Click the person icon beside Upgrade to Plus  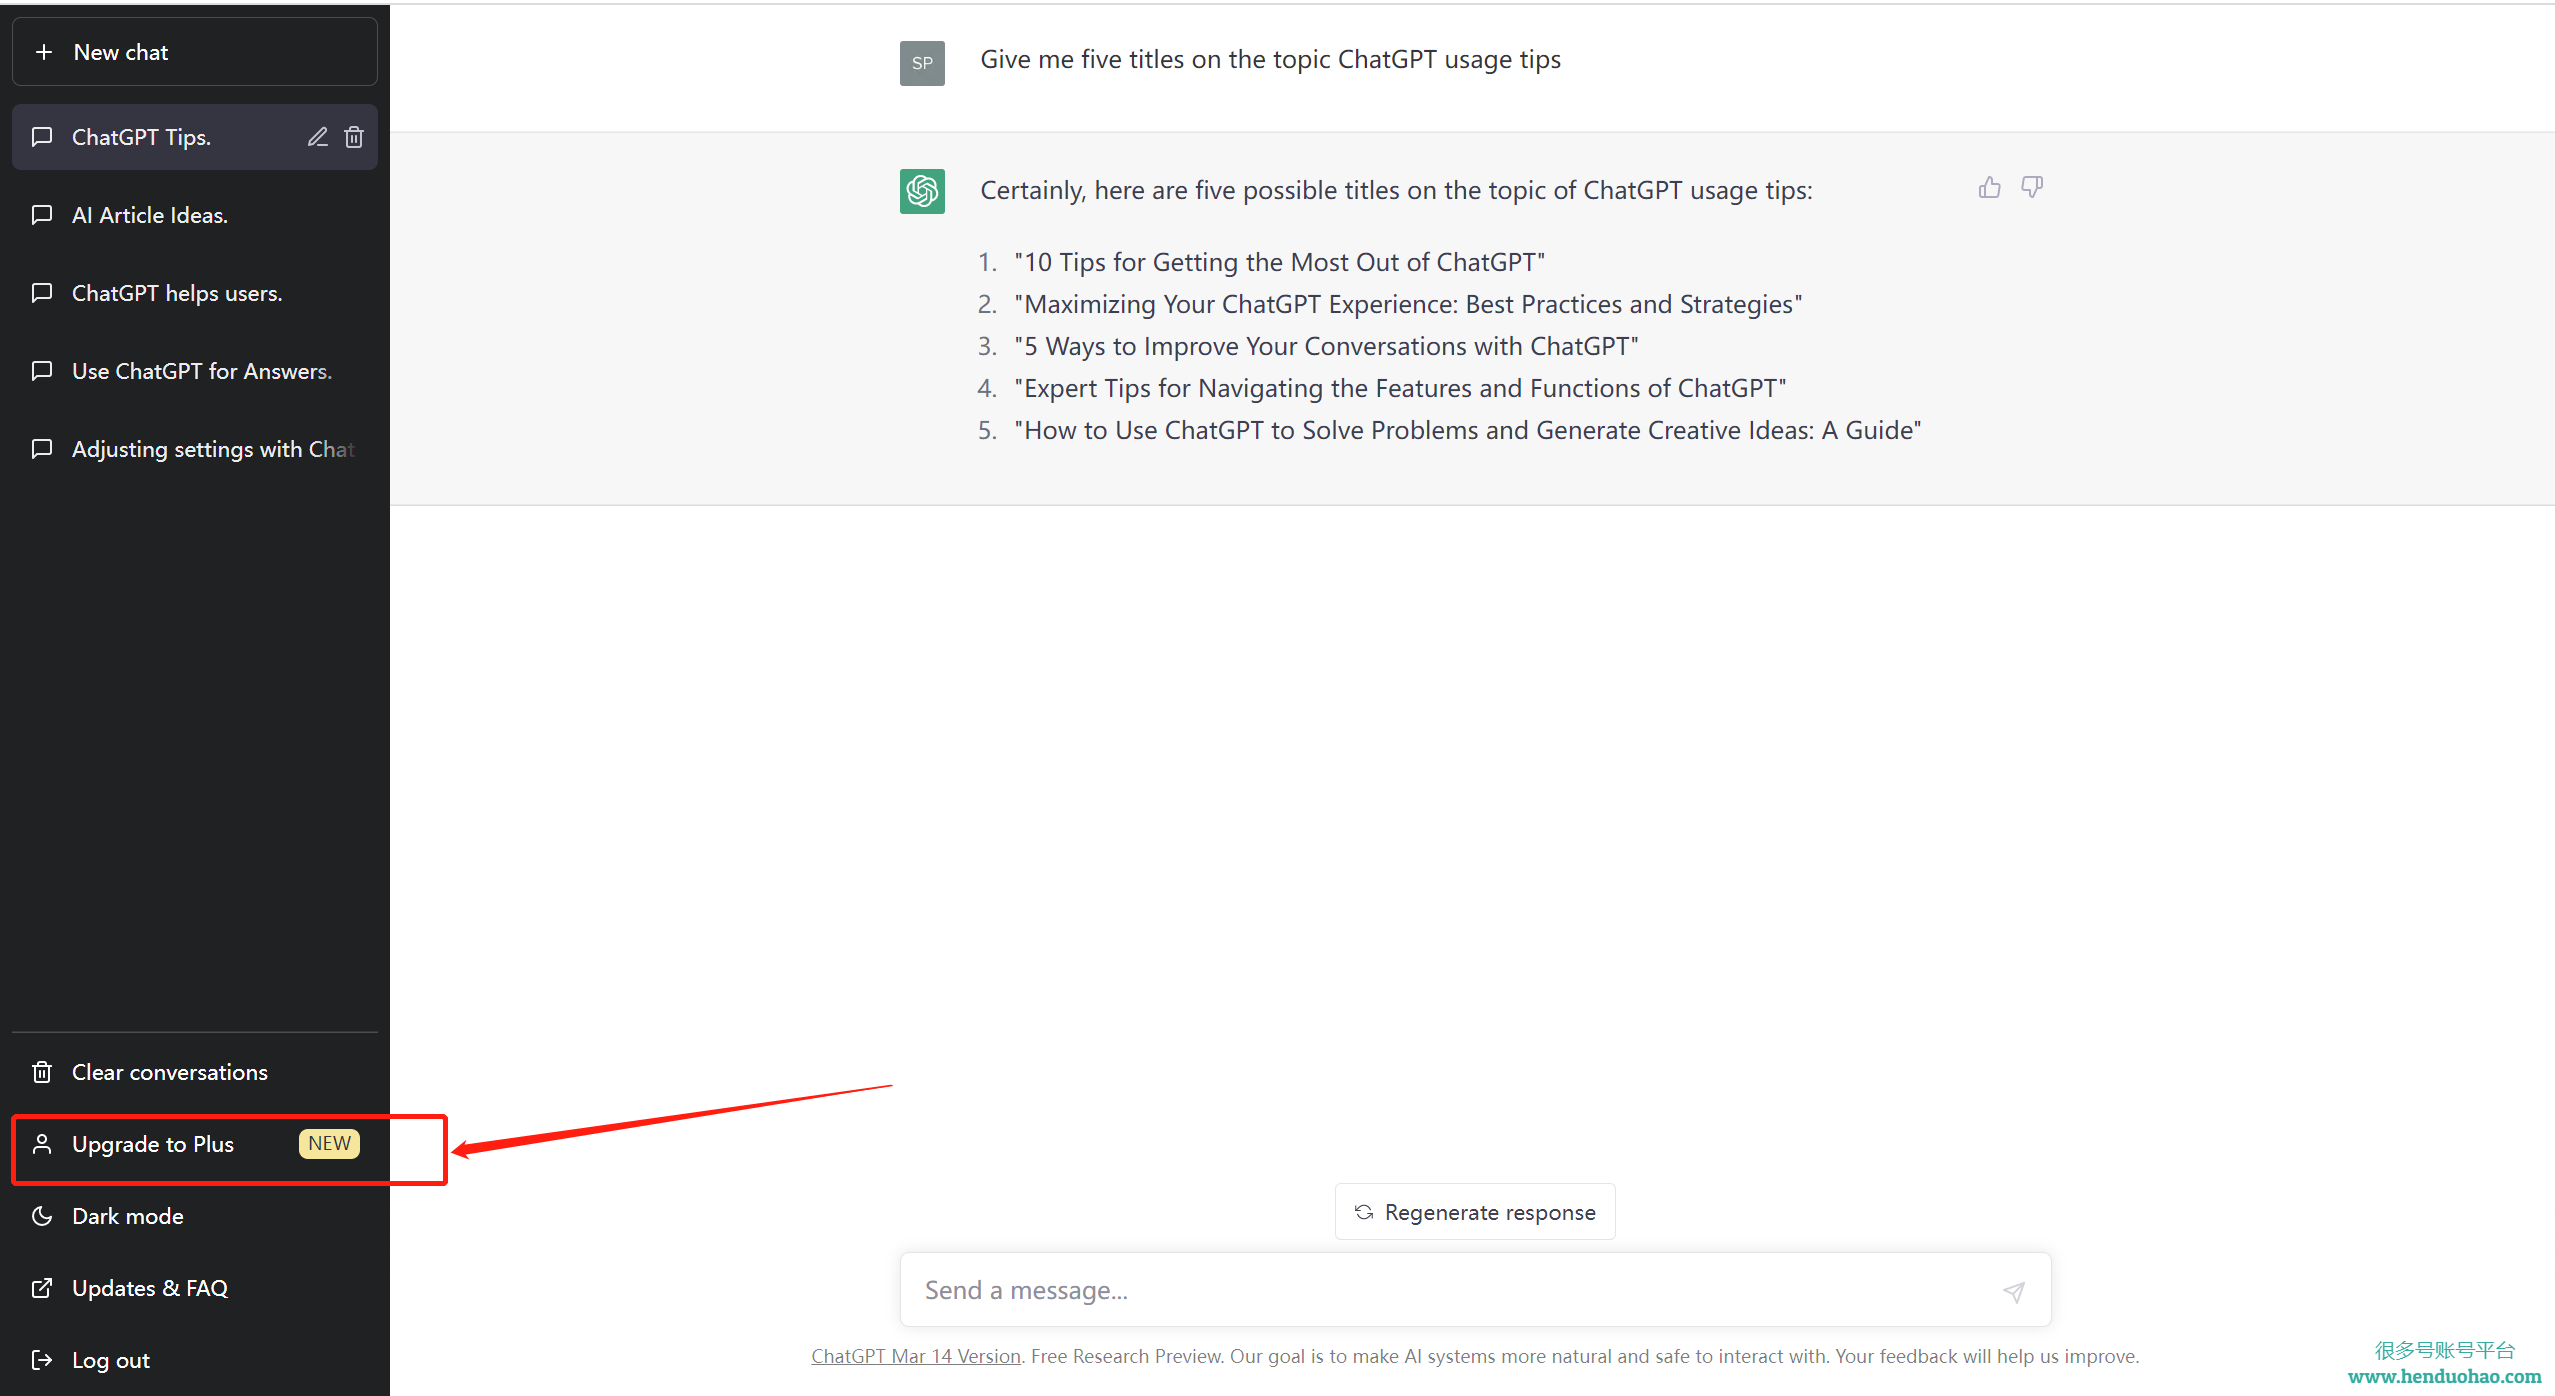coord(42,1144)
